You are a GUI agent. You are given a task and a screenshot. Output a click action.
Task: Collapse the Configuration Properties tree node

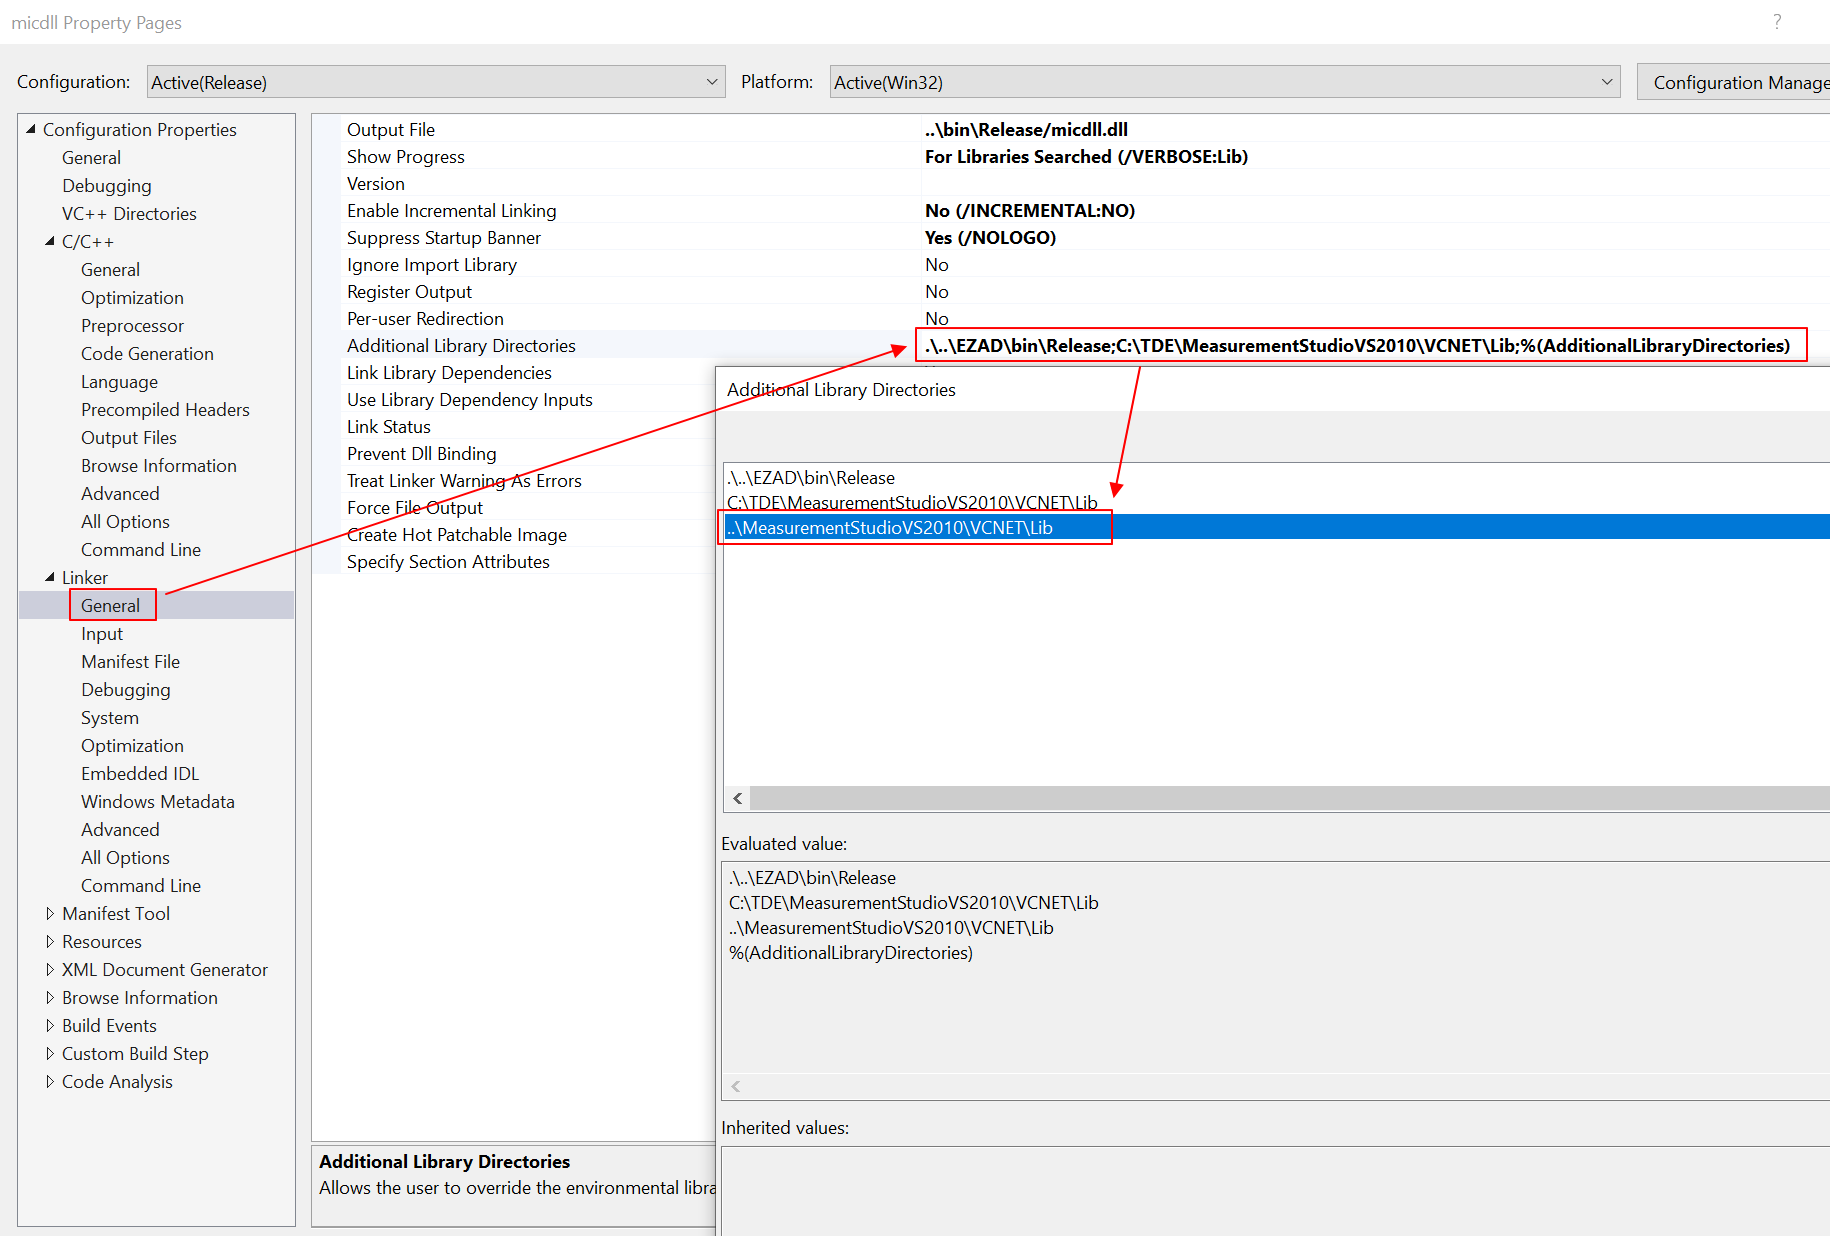[x=31, y=129]
